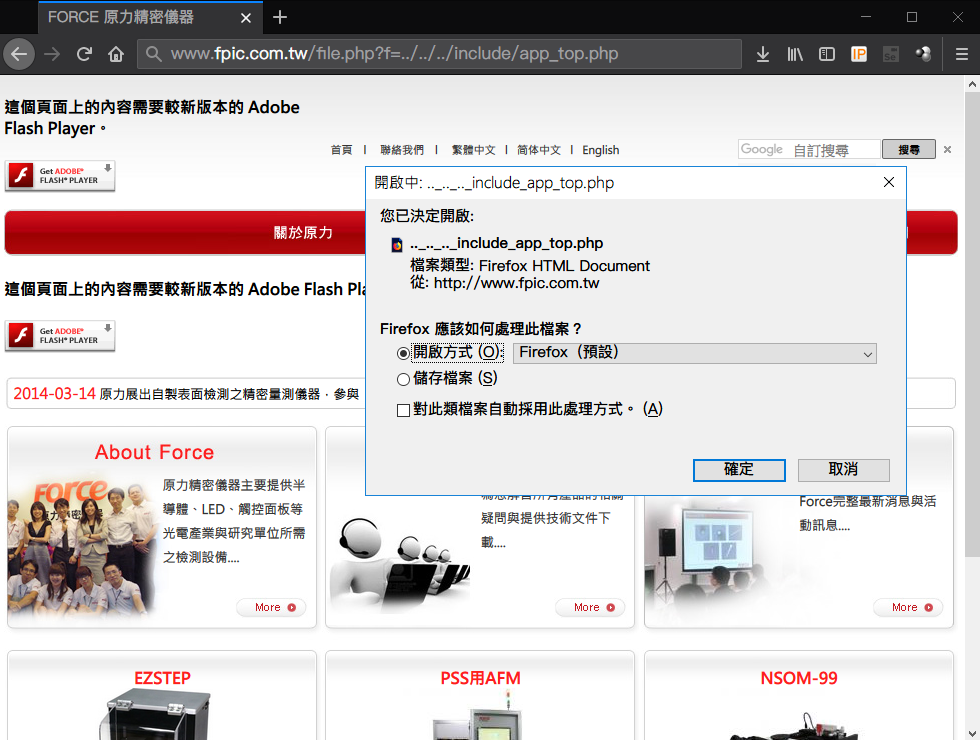Select the 儲存檔案 radio option
The width and height of the screenshot is (980, 740).
[403, 379]
